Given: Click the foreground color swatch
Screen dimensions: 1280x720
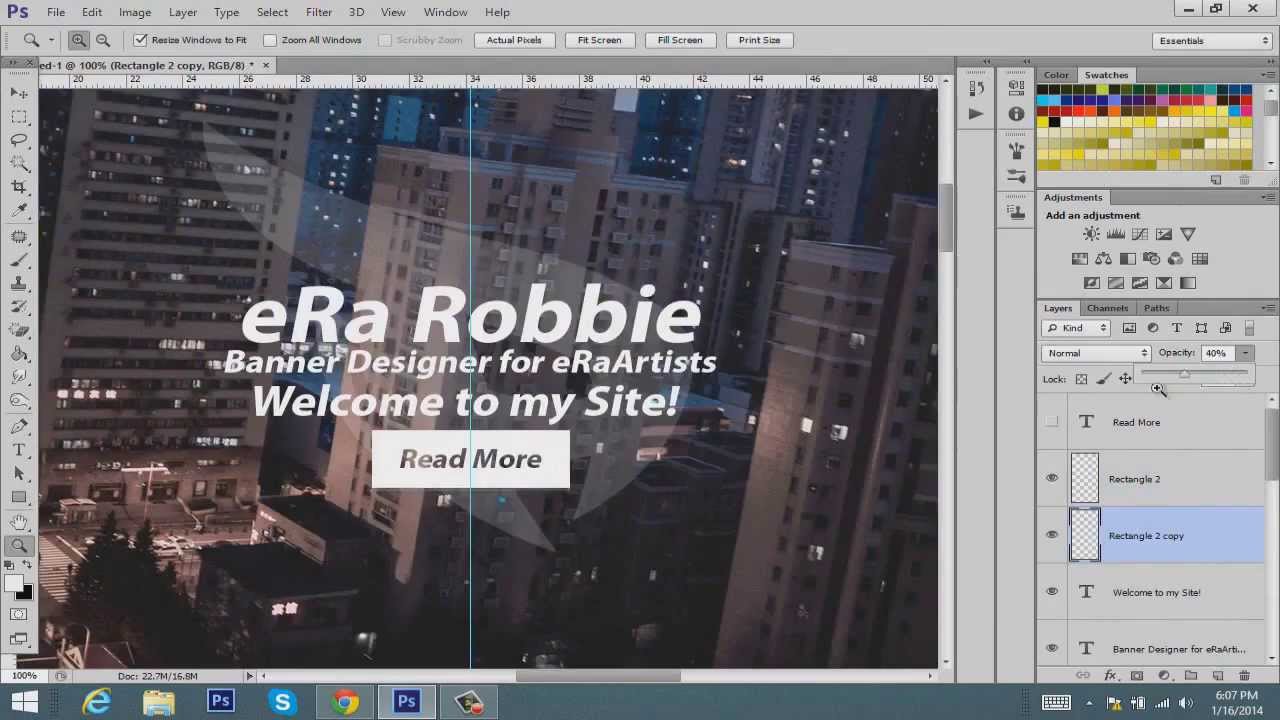Looking at the screenshot, I should 14,584.
